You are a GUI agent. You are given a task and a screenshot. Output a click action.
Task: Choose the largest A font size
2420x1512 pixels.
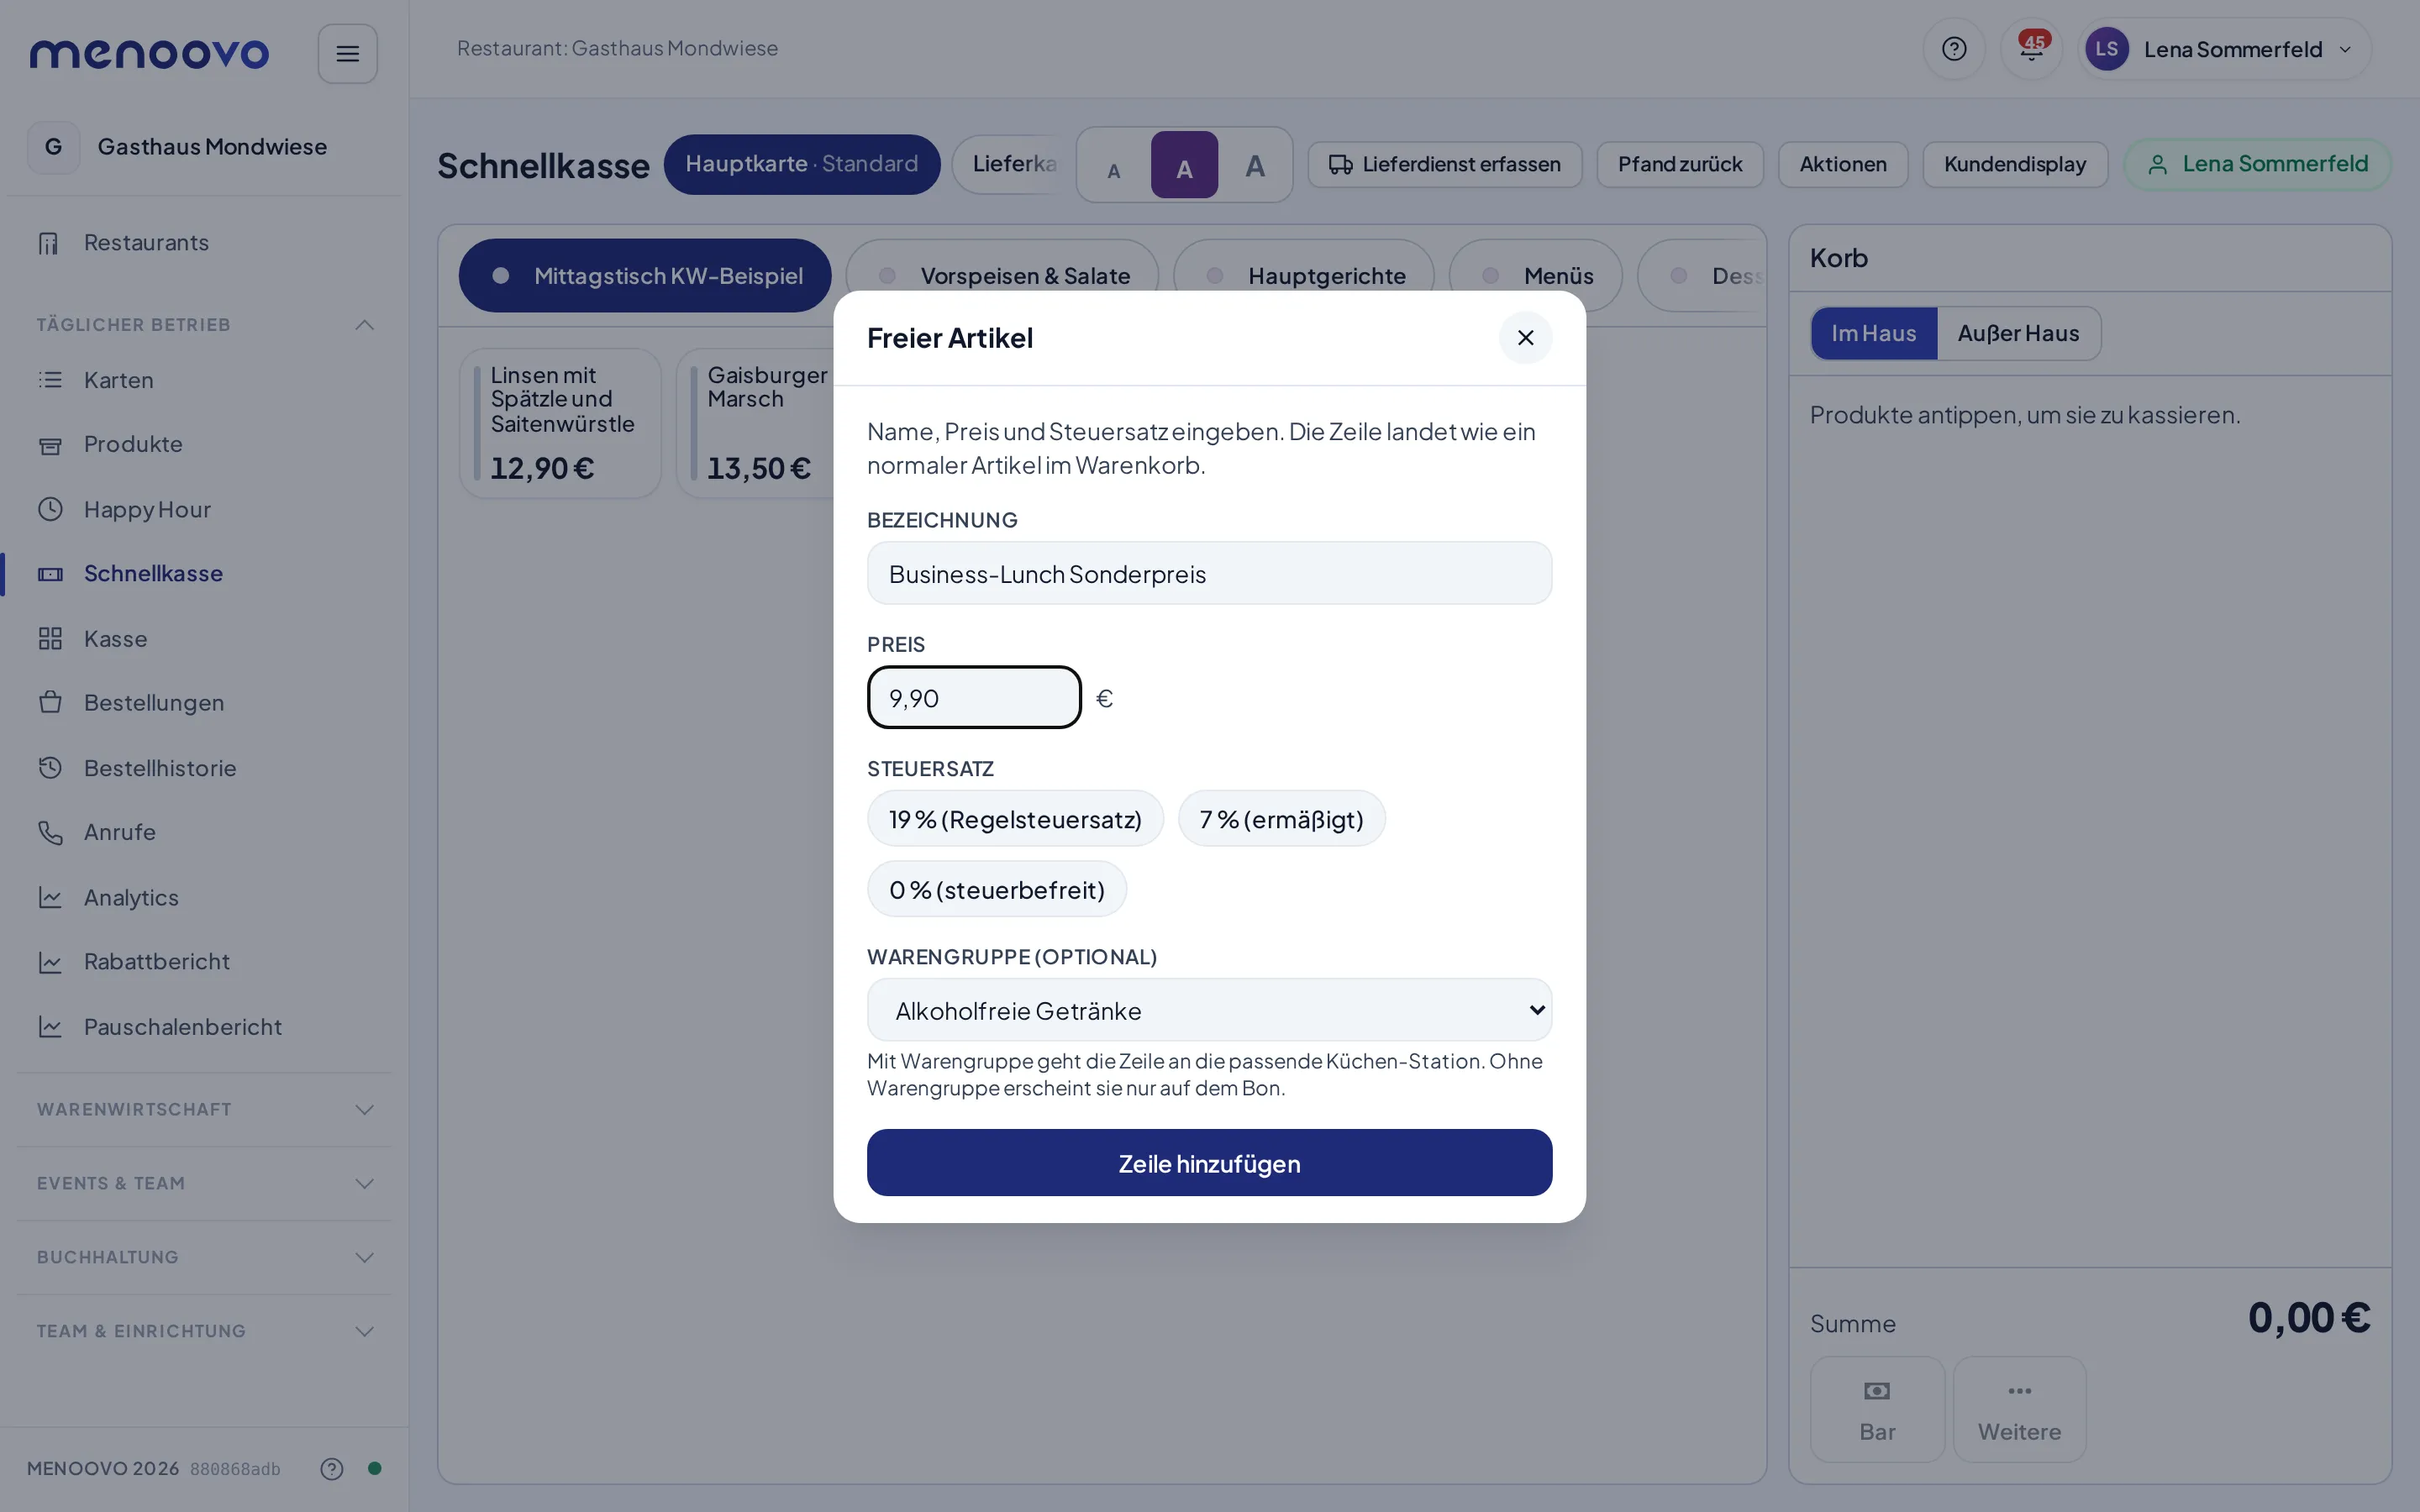click(x=1254, y=166)
